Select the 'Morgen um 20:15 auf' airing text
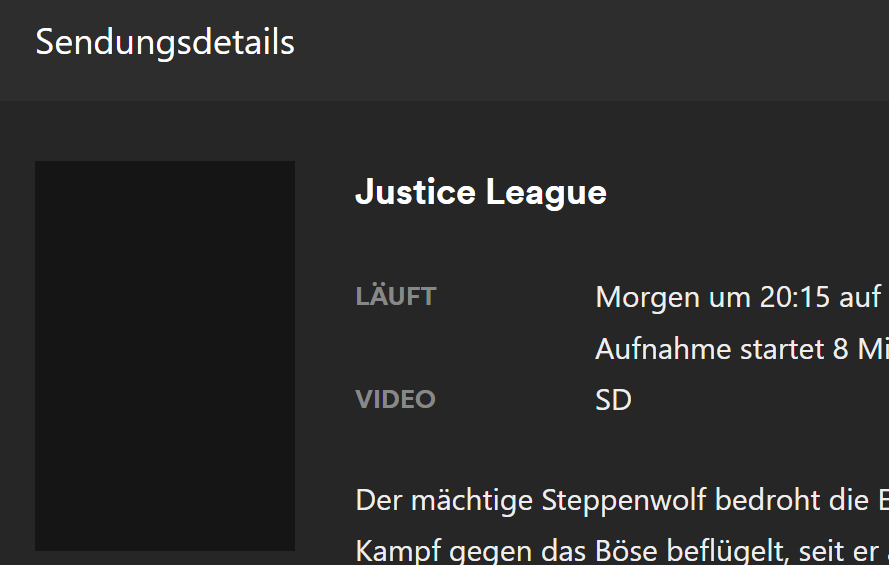Image resolution: width=889 pixels, height=565 pixels. [x=738, y=298]
